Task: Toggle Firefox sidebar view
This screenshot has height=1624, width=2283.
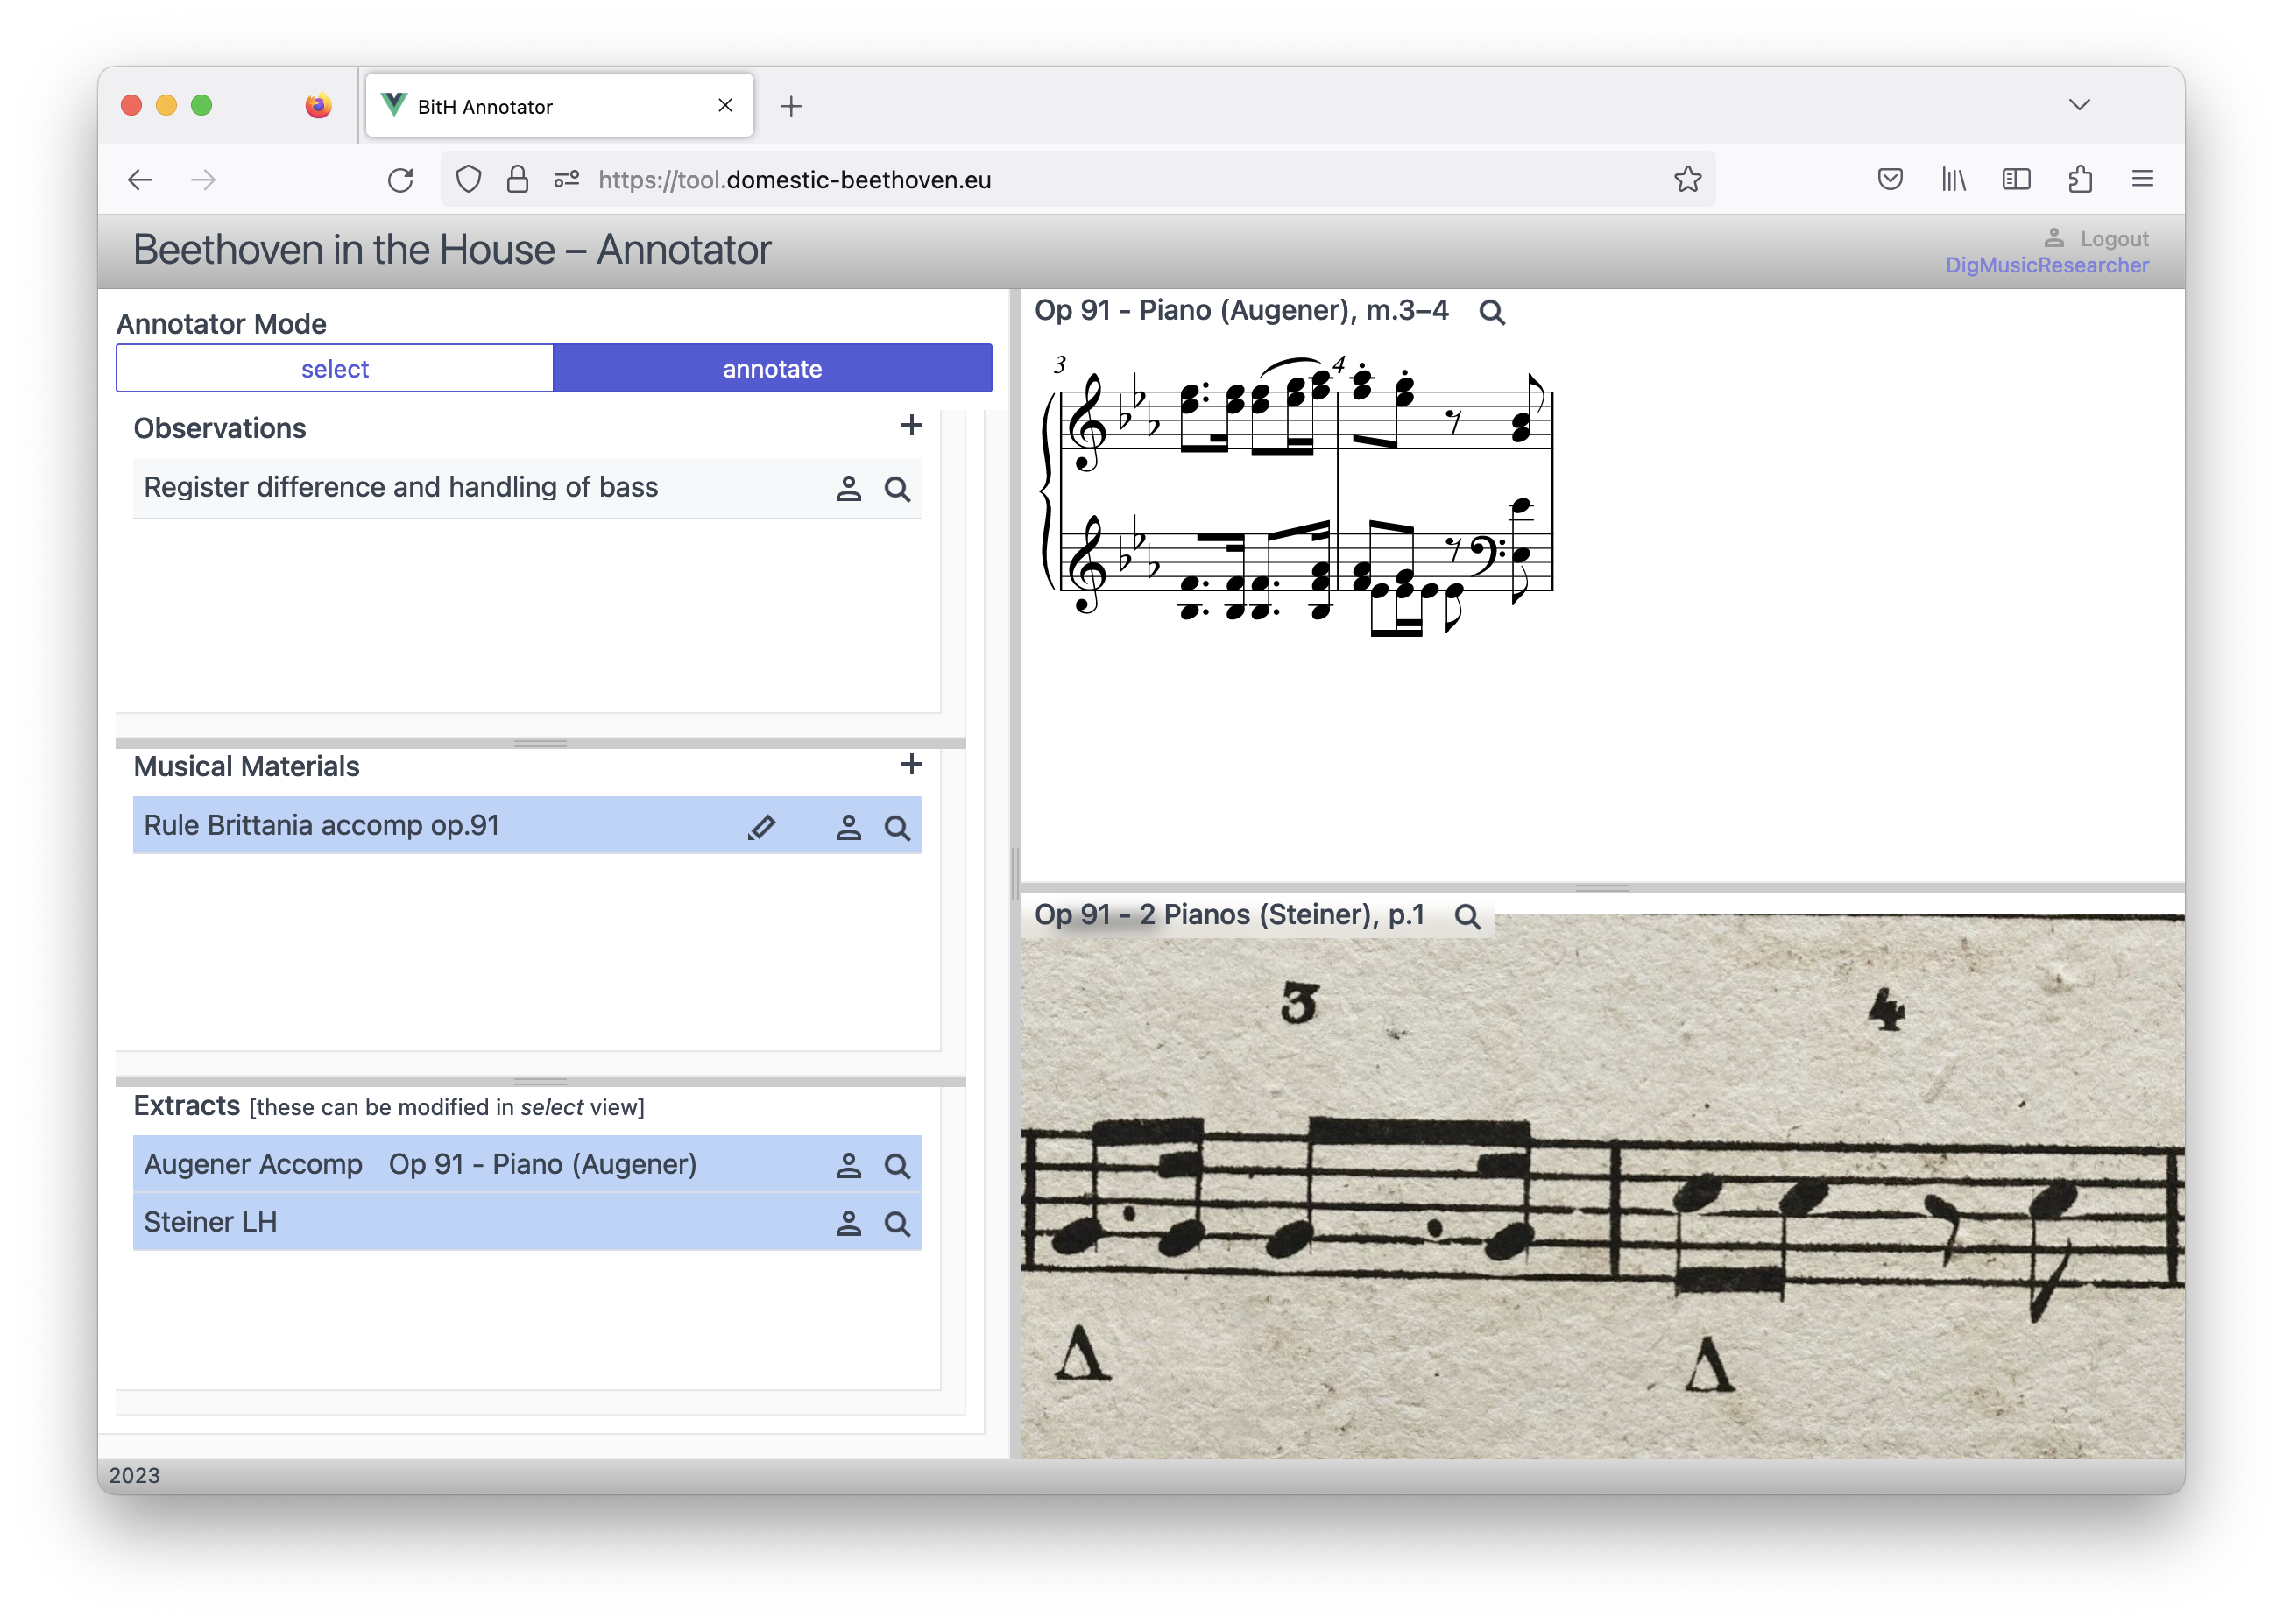Action: (x=2016, y=179)
